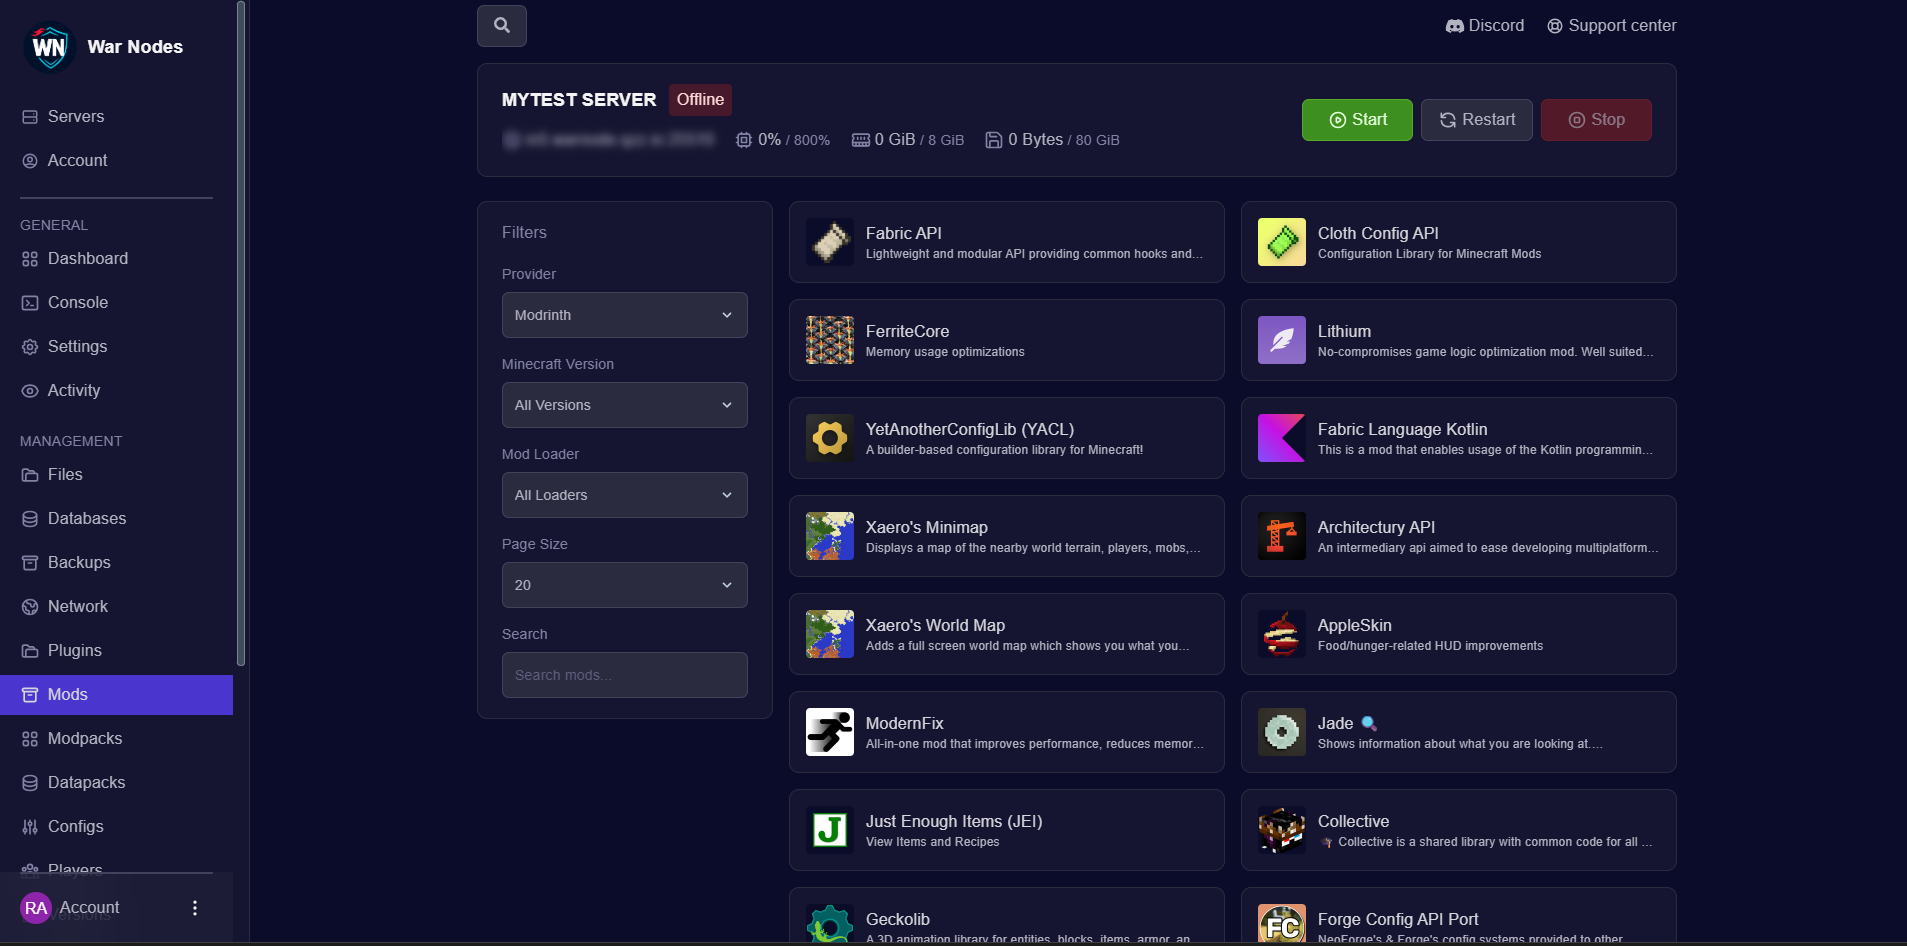Open the Architectury API title

tap(1376, 527)
